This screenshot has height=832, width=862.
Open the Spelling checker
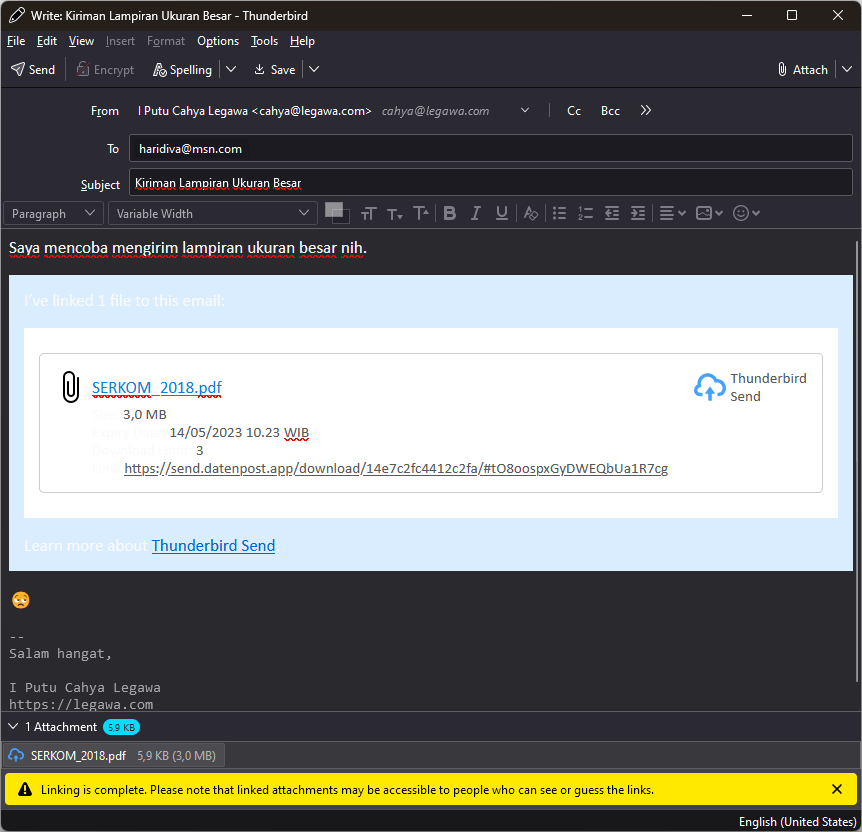pos(182,70)
